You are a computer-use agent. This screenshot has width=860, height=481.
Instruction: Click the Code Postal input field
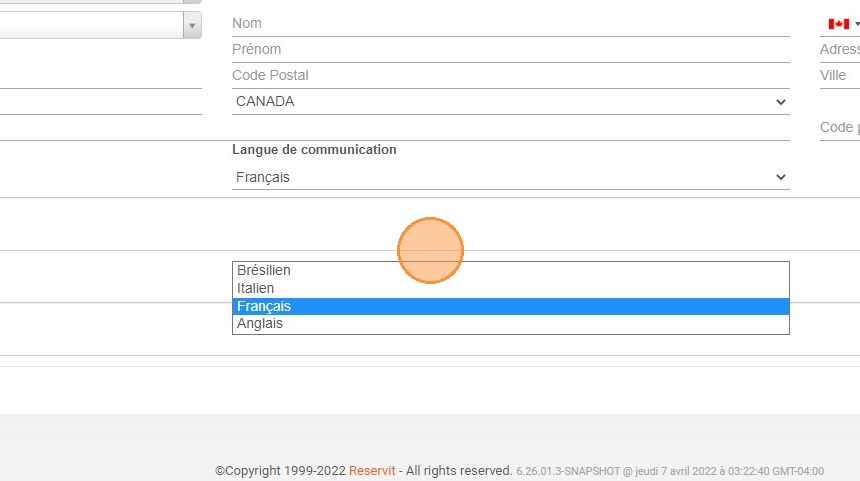[x=511, y=76]
